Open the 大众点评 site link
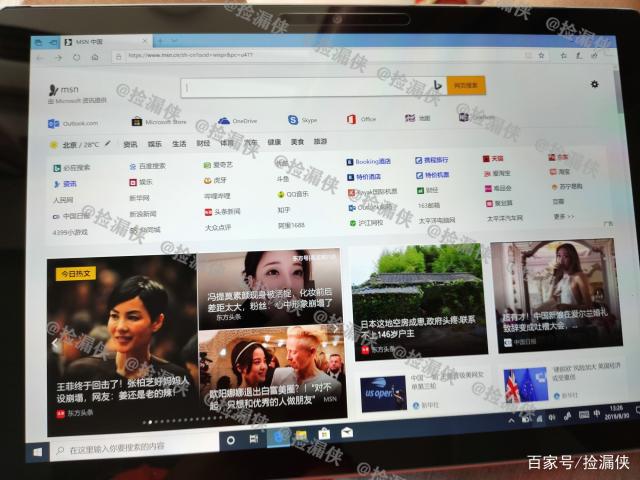 pyautogui.click(x=218, y=227)
